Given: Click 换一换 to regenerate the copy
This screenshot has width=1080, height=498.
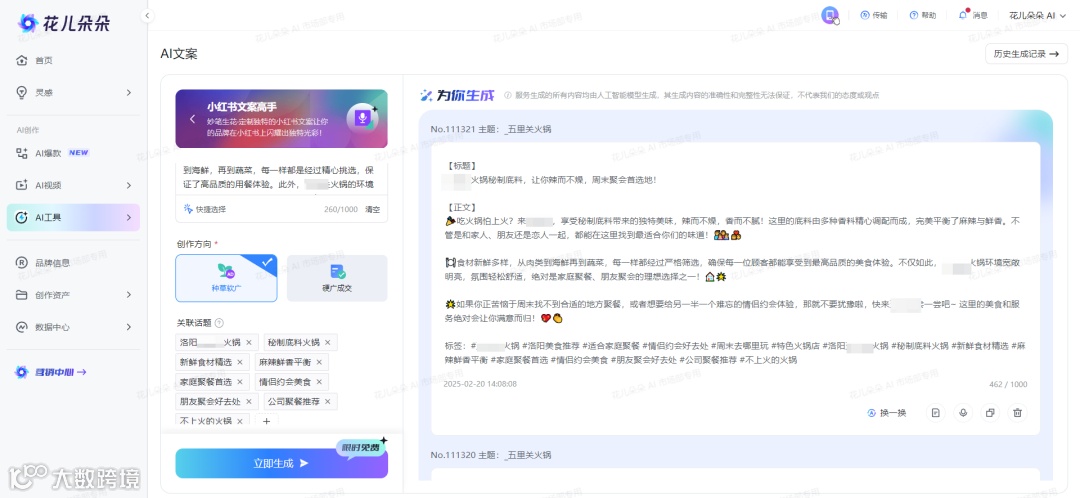Looking at the screenshot, I should pos(887,413).
